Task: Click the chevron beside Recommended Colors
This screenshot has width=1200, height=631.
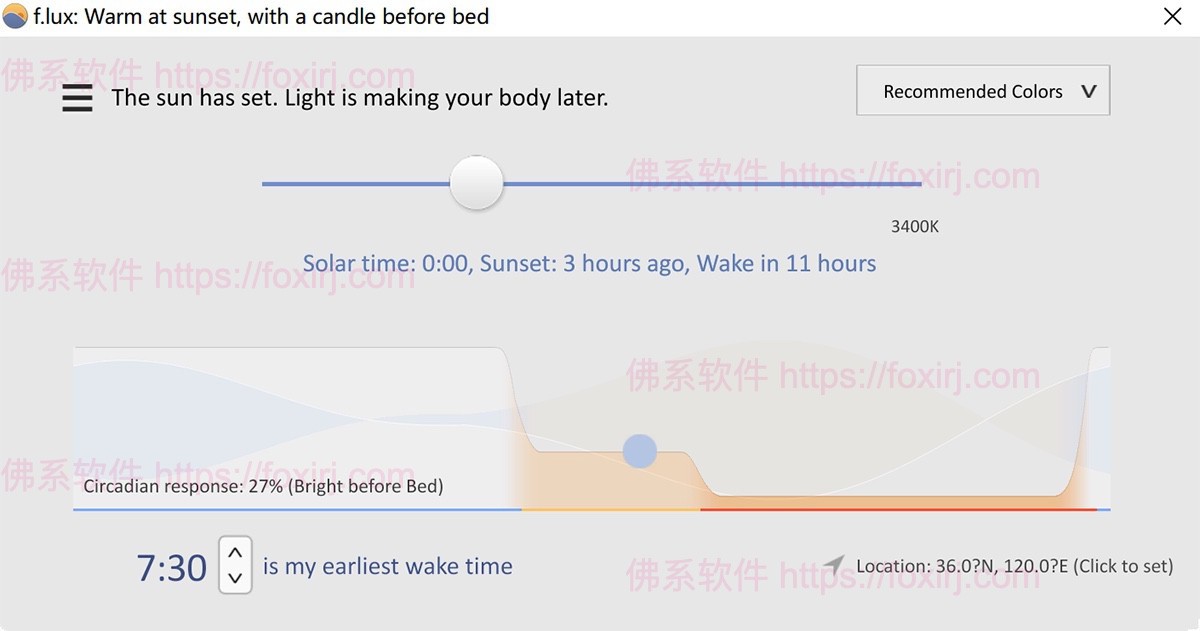Action: point(1089,90)
